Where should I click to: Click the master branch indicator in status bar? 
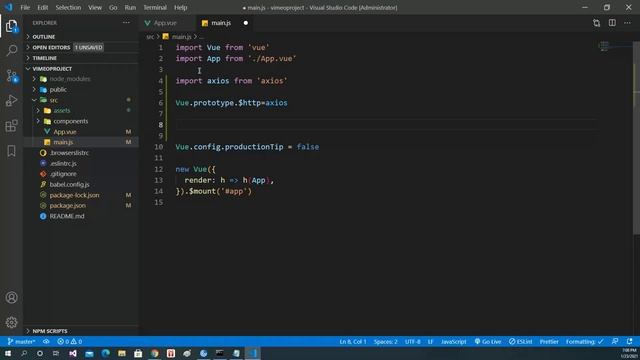[x=21, y=341]
